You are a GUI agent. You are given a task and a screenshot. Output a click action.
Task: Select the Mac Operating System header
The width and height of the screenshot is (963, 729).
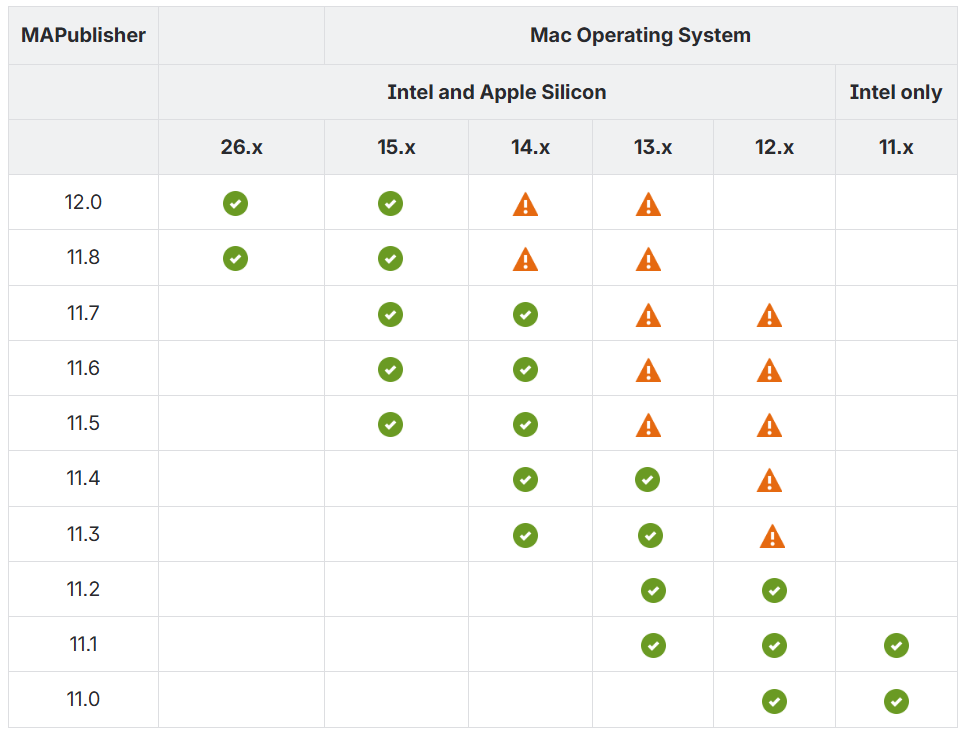coord(641,35)
